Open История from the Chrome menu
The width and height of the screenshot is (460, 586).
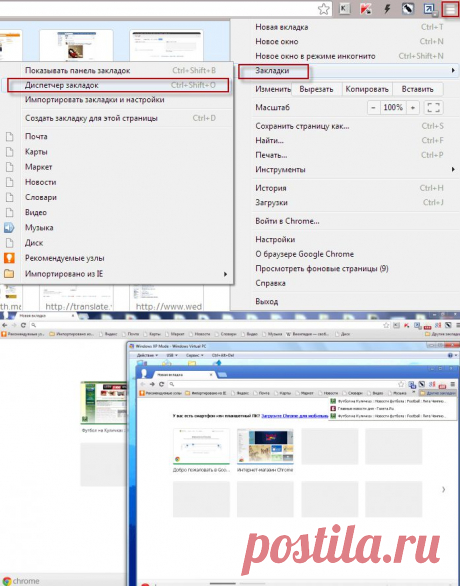coord(271,188)
